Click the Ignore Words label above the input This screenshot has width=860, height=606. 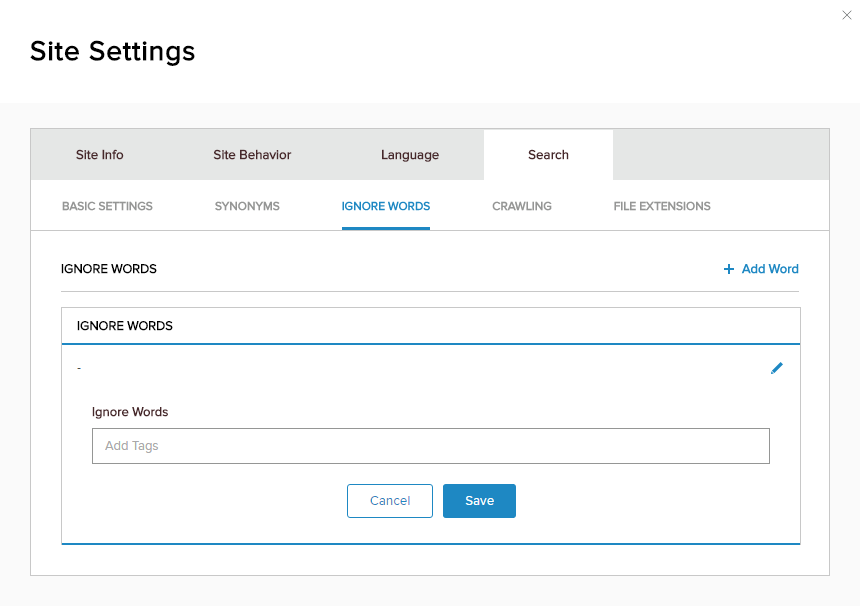tap(130, 412)
